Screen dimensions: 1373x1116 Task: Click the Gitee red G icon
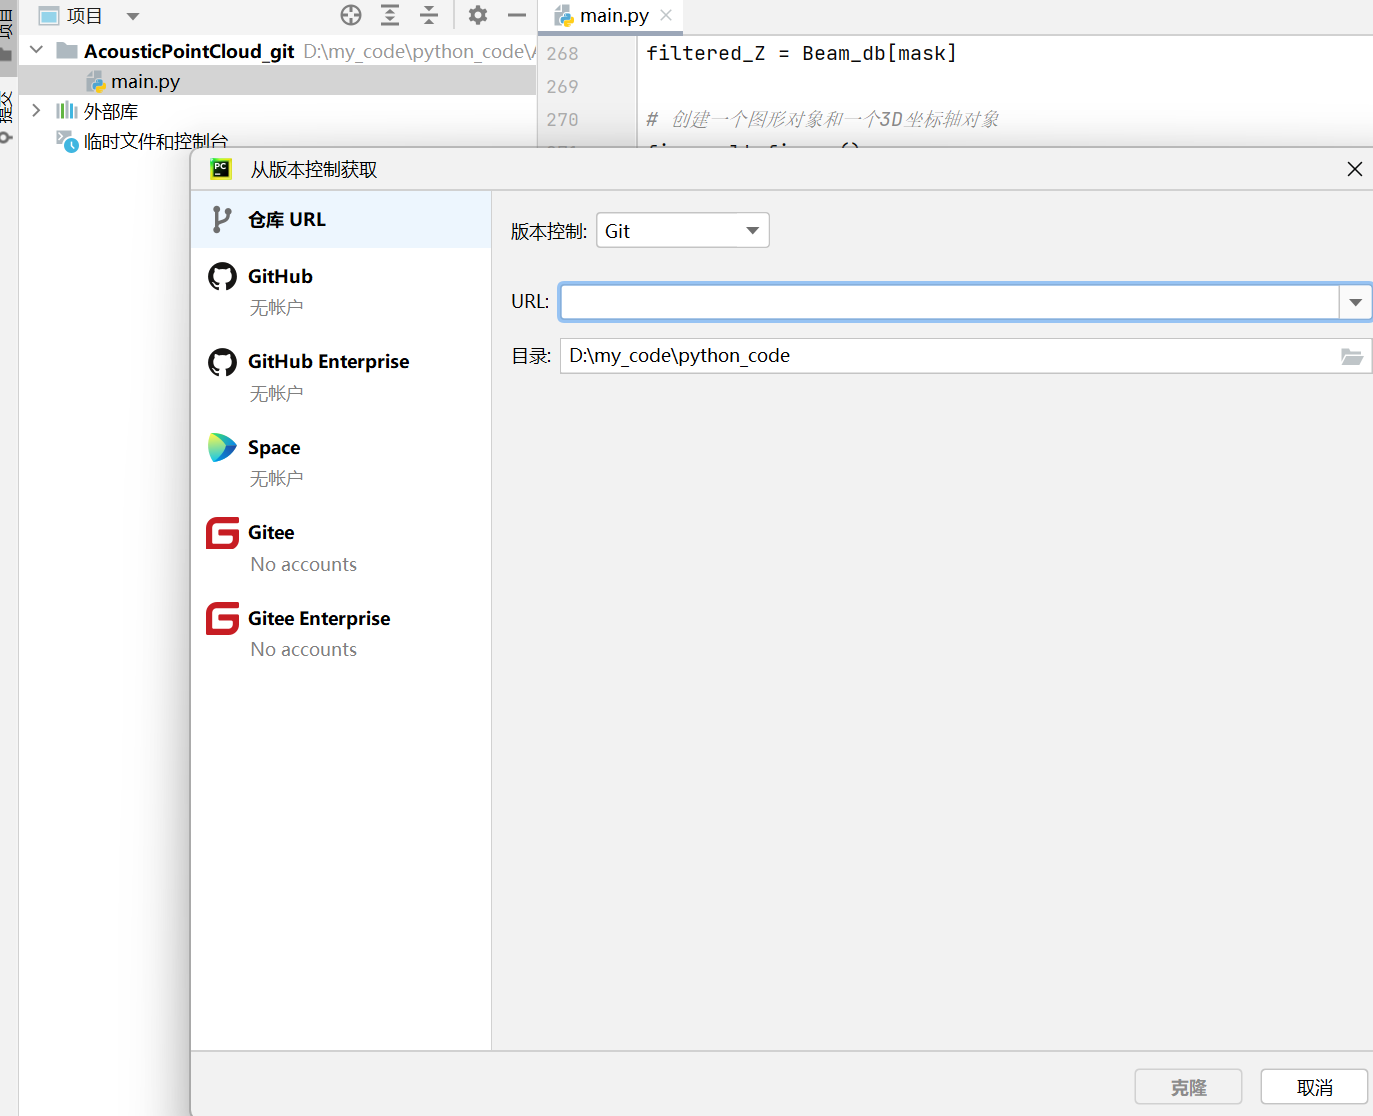coord(222,533)
